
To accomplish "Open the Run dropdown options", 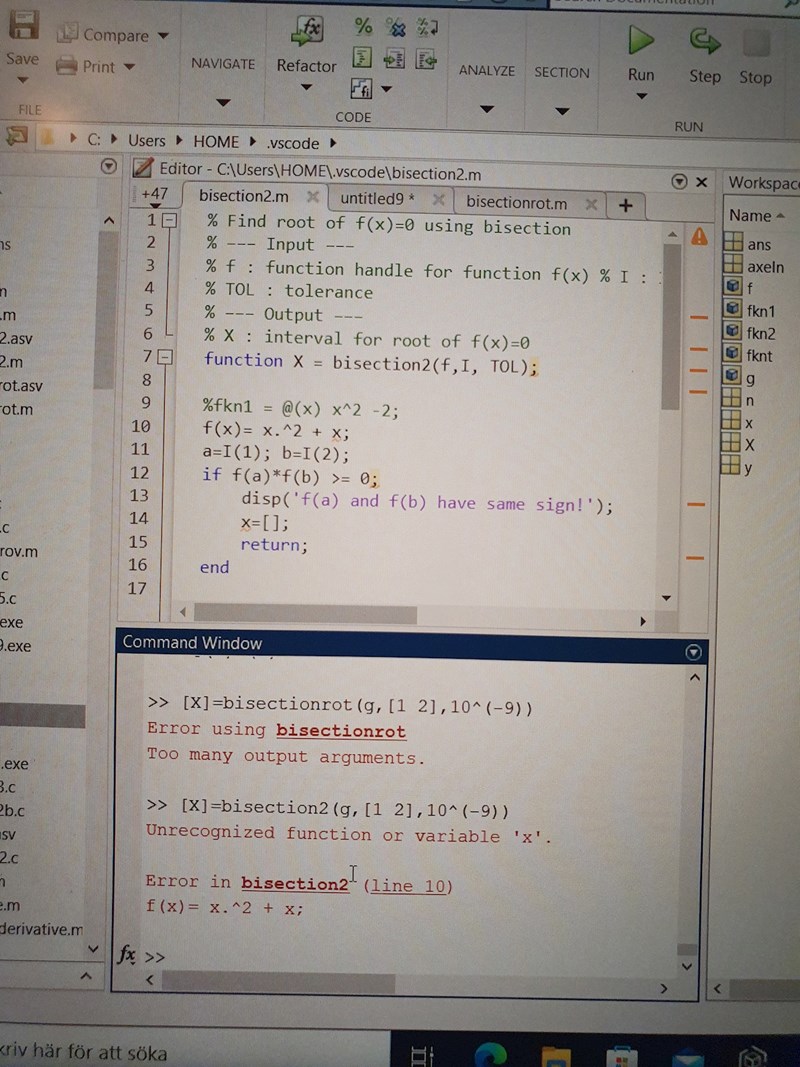I will tap(641, 93).
